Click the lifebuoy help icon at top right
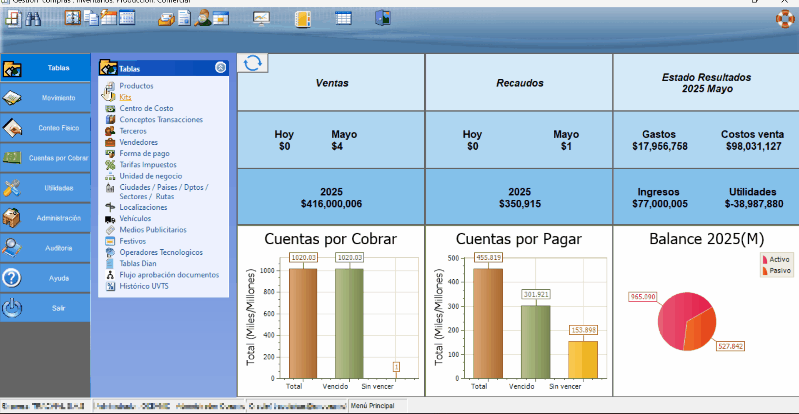 point(785,18)
